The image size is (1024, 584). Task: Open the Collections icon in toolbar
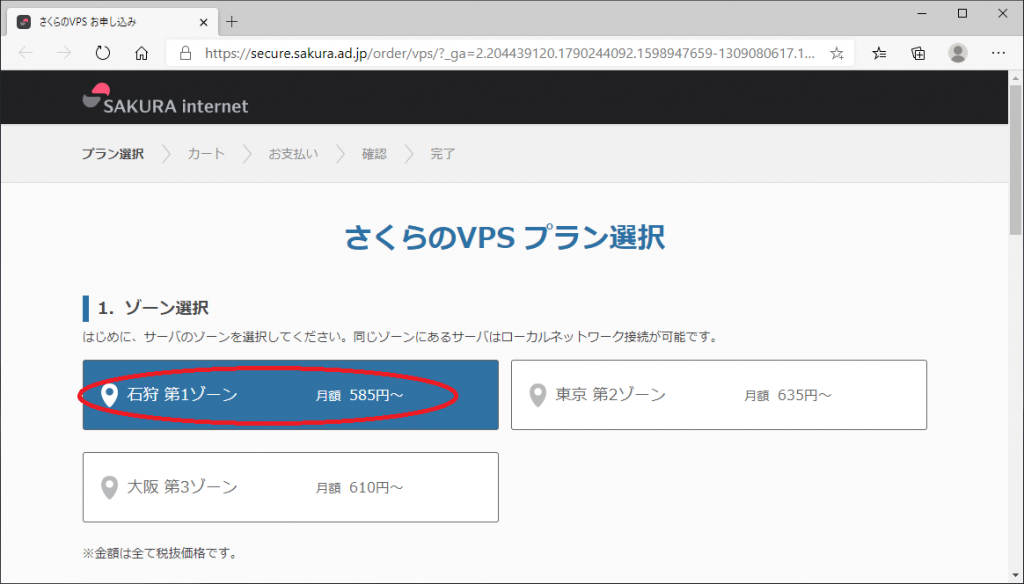[918, 53]
